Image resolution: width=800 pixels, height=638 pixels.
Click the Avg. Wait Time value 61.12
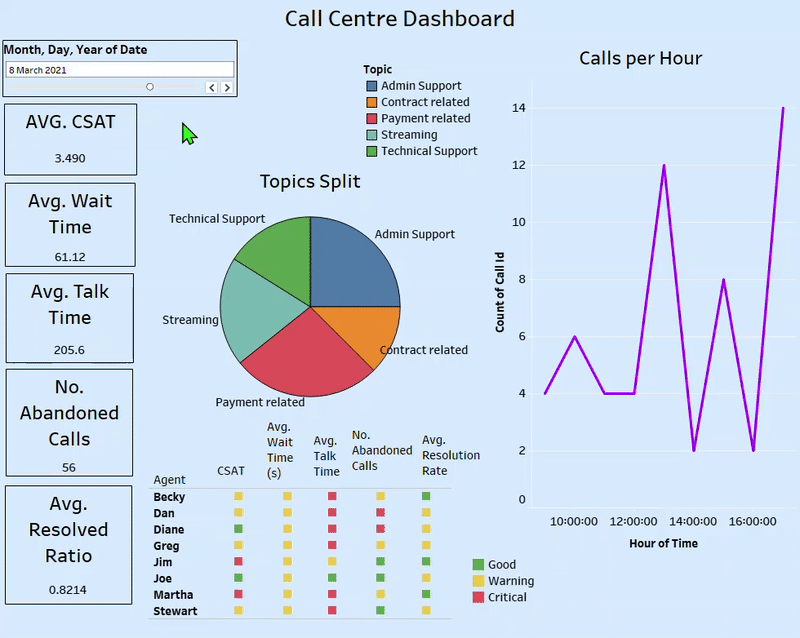coord(70,257)
